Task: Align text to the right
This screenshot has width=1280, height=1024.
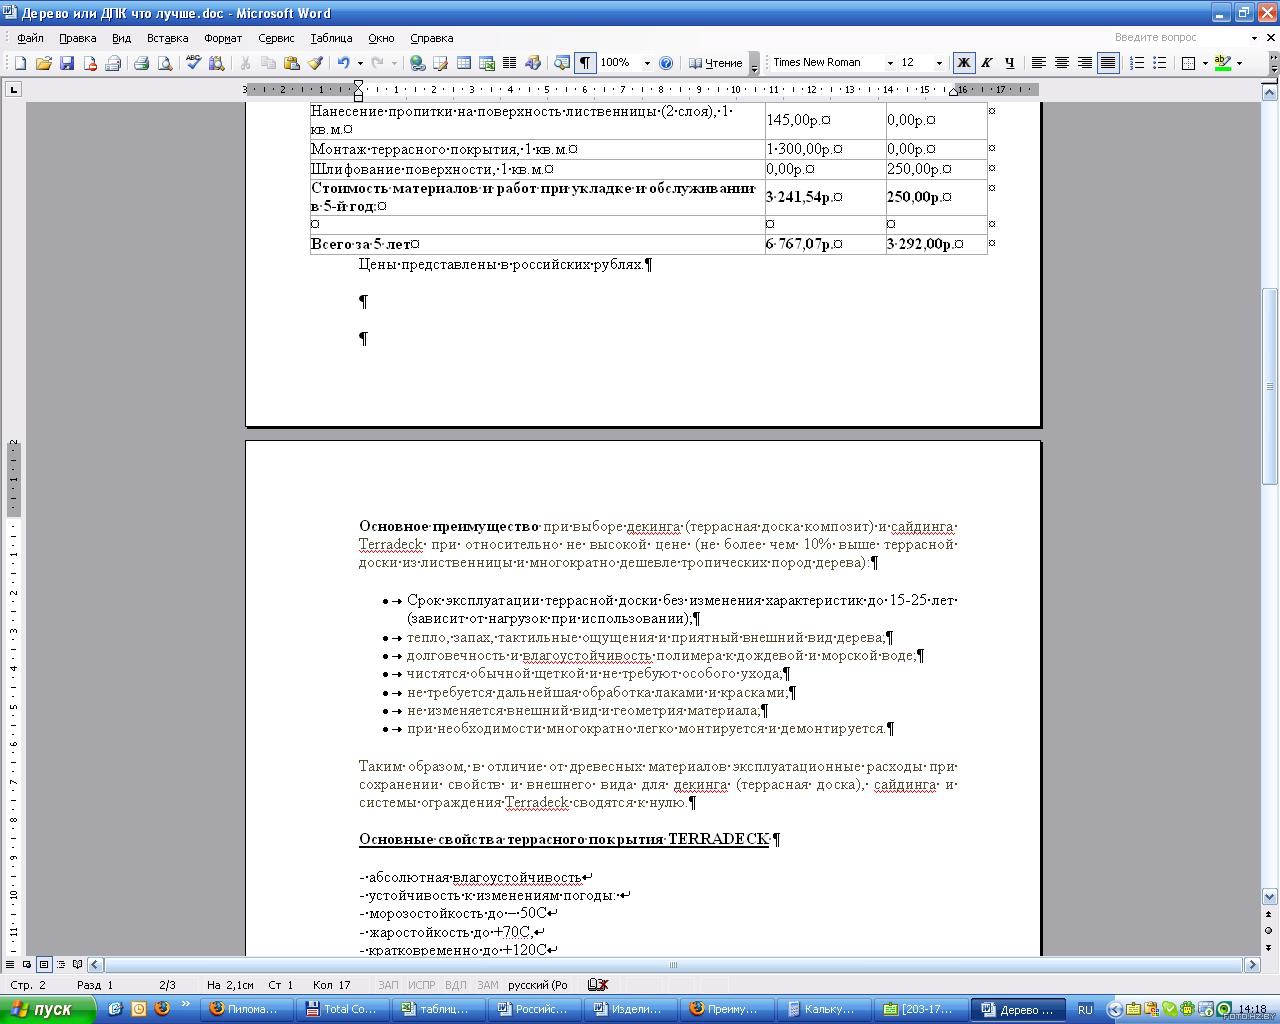Action: tap(1085, 63)
